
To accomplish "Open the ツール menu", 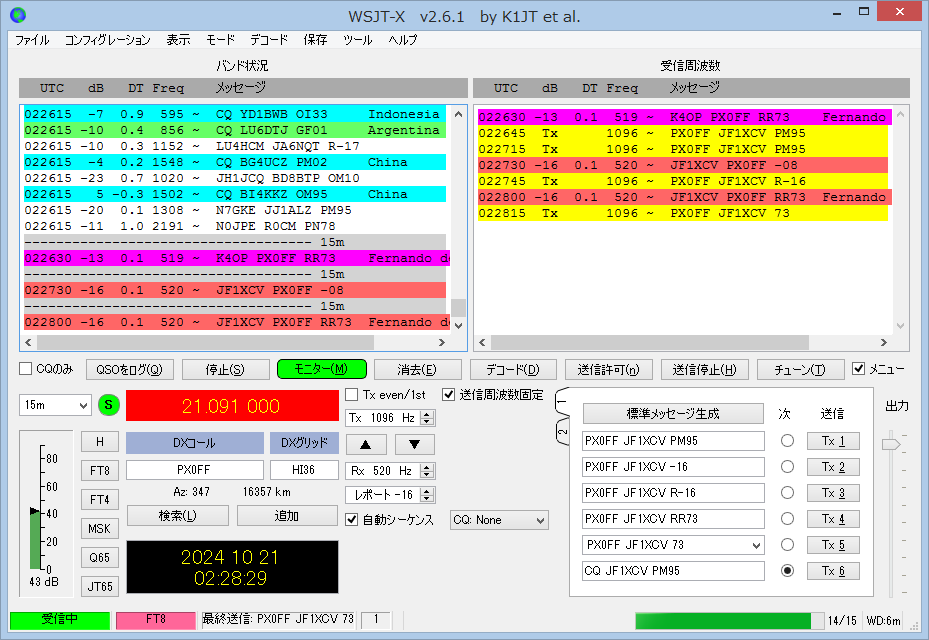I will click(x=357, y=40).
